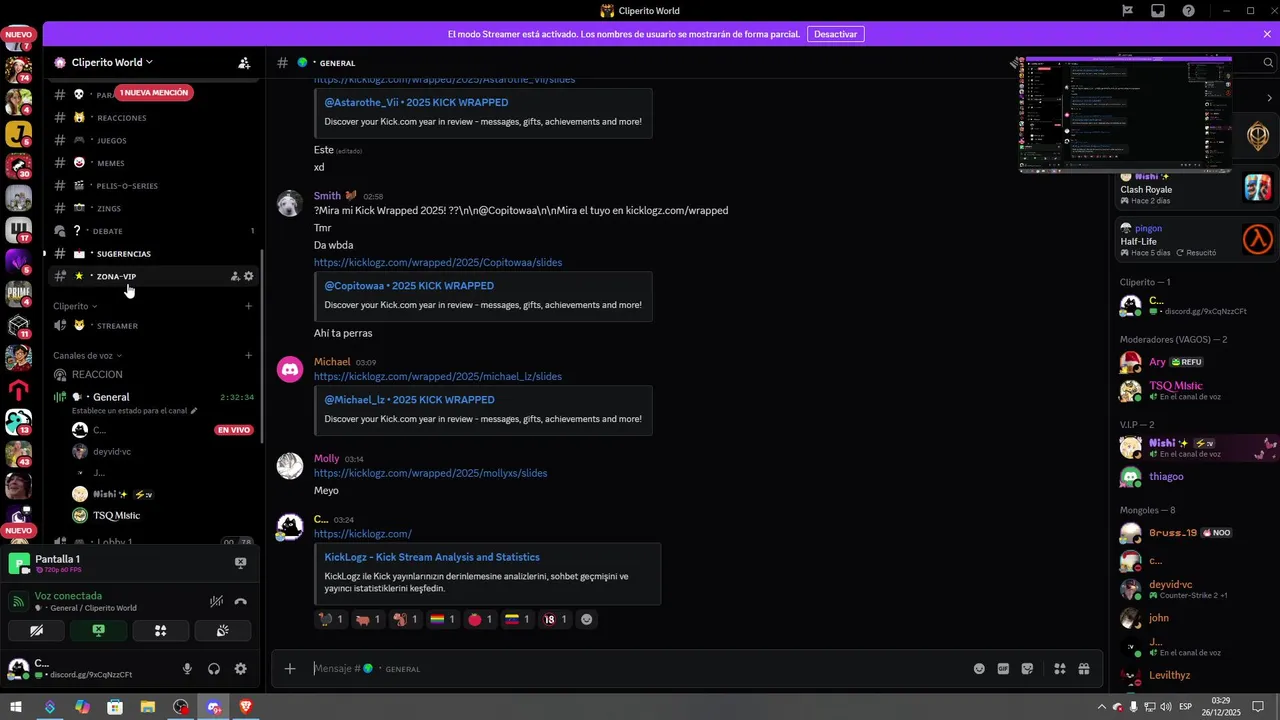Invite people to ZONA-VIP channel

(x=235, y=276)
